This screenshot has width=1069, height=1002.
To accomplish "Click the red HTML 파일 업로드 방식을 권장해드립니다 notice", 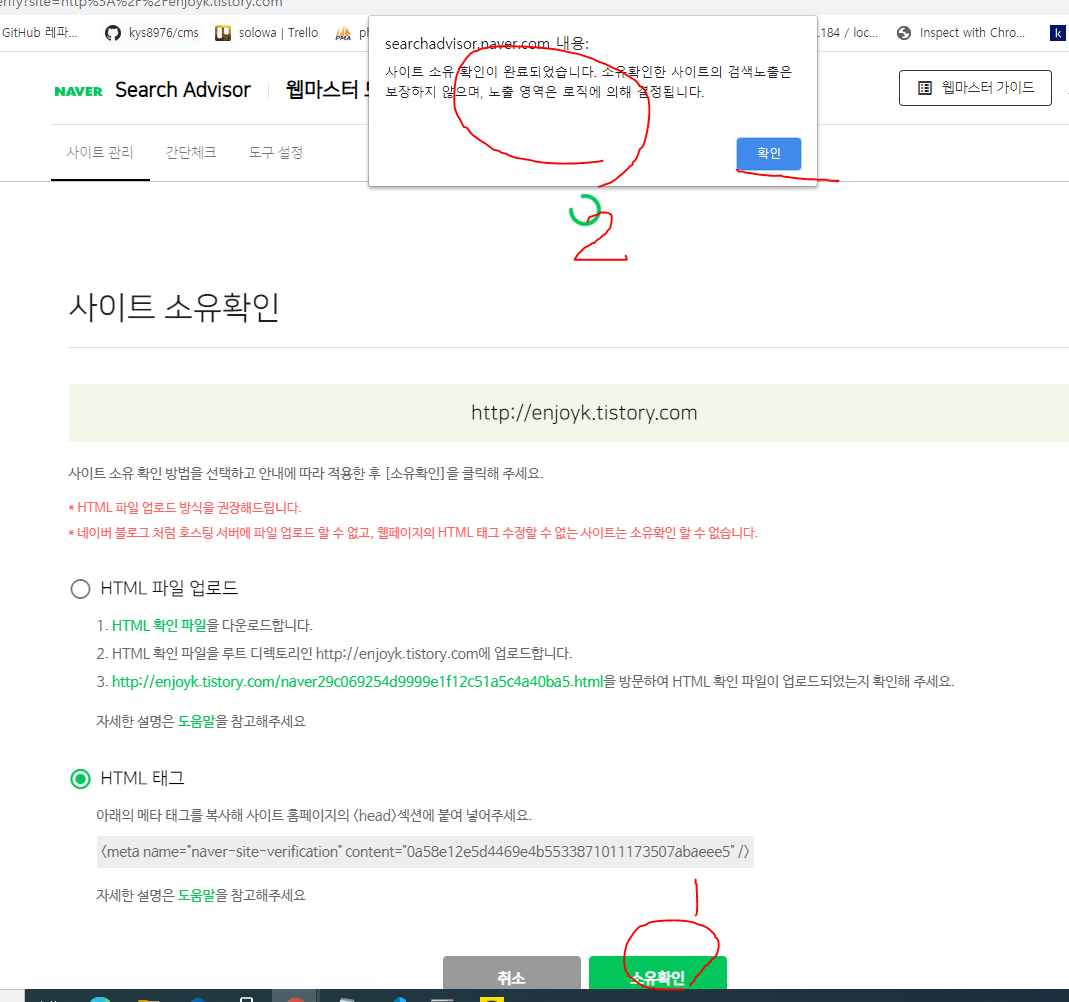I will 185,508.
